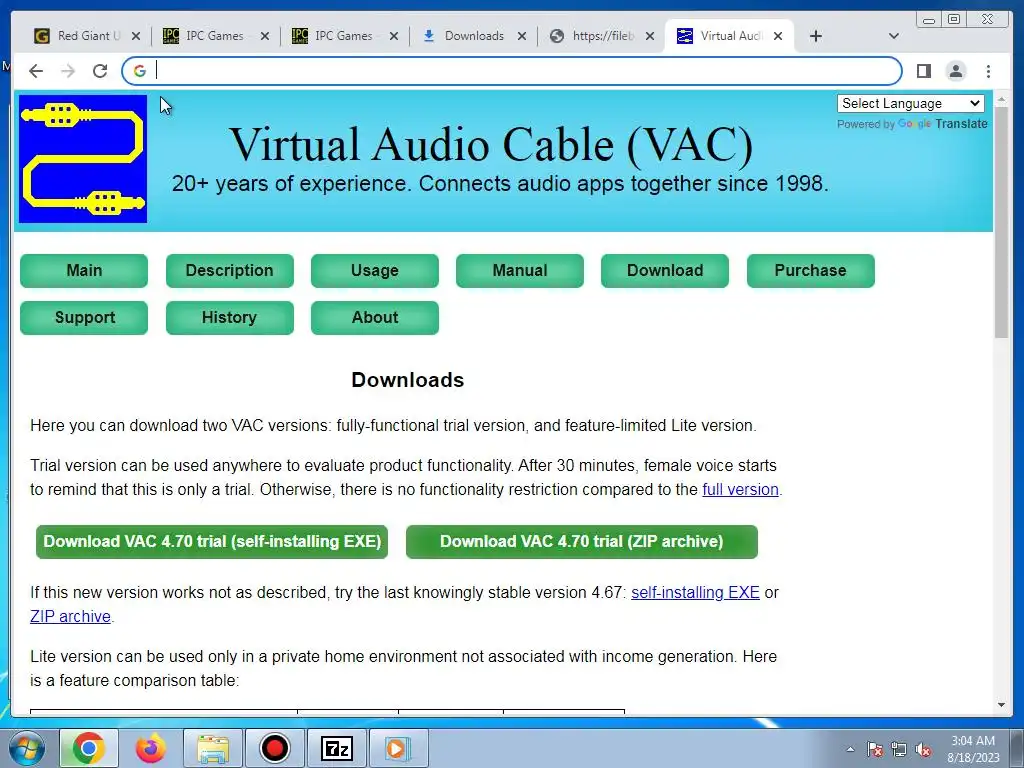View the History page
The height and width of the screenshot is (768, 1024).
[229, 317]
